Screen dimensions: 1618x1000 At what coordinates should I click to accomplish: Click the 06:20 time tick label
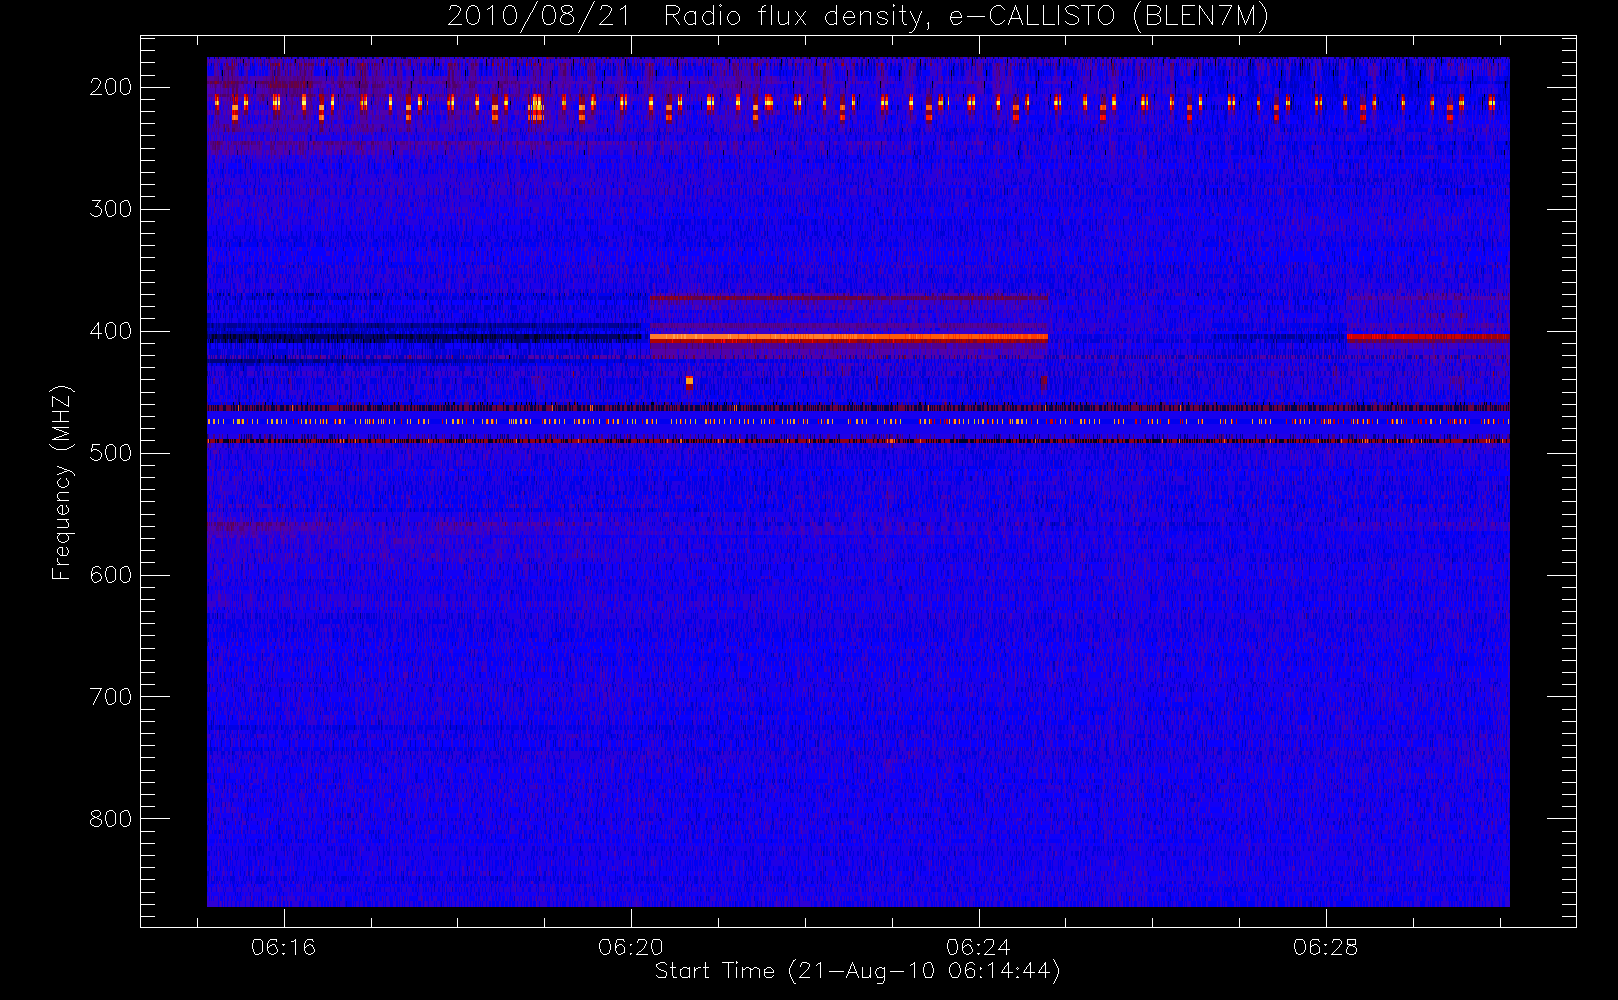[631, 947]
